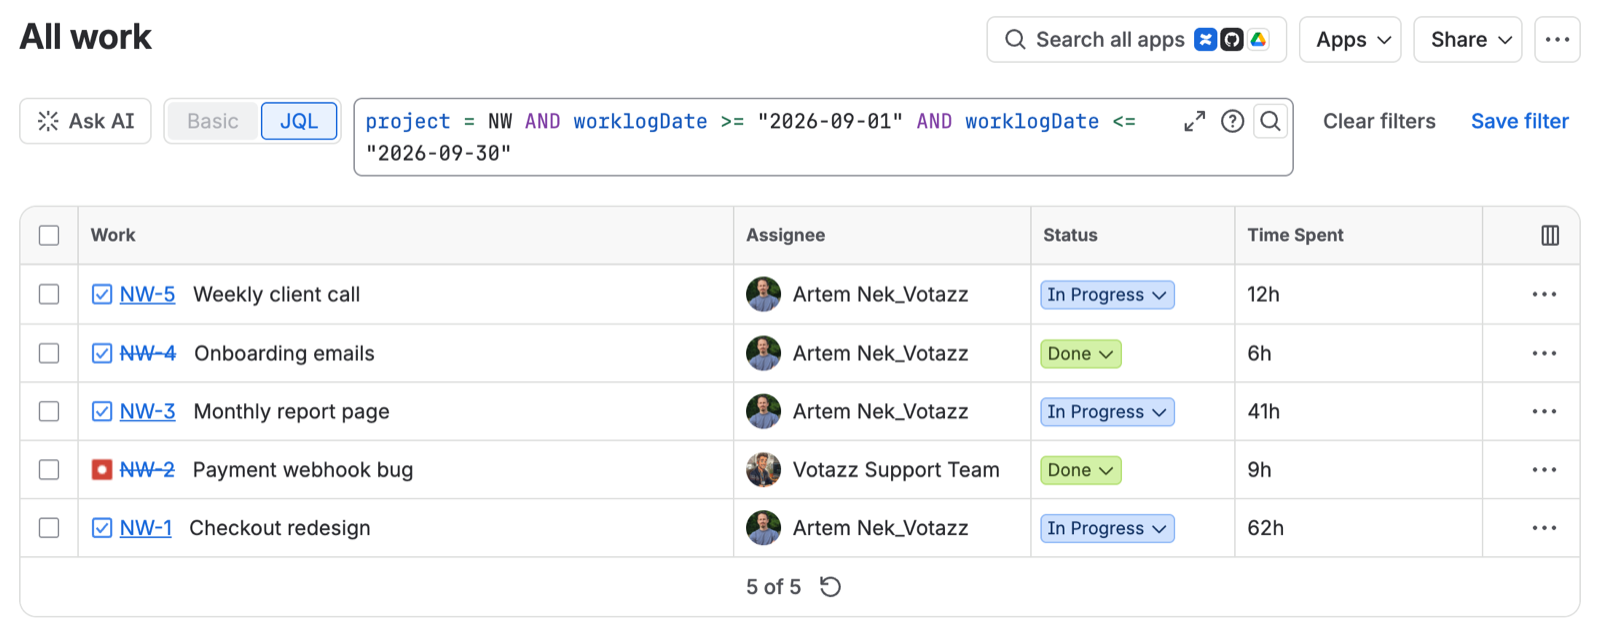Tick the select-all checkbox in header
This screenshot has height=635, width=1600.
point(49,235)
